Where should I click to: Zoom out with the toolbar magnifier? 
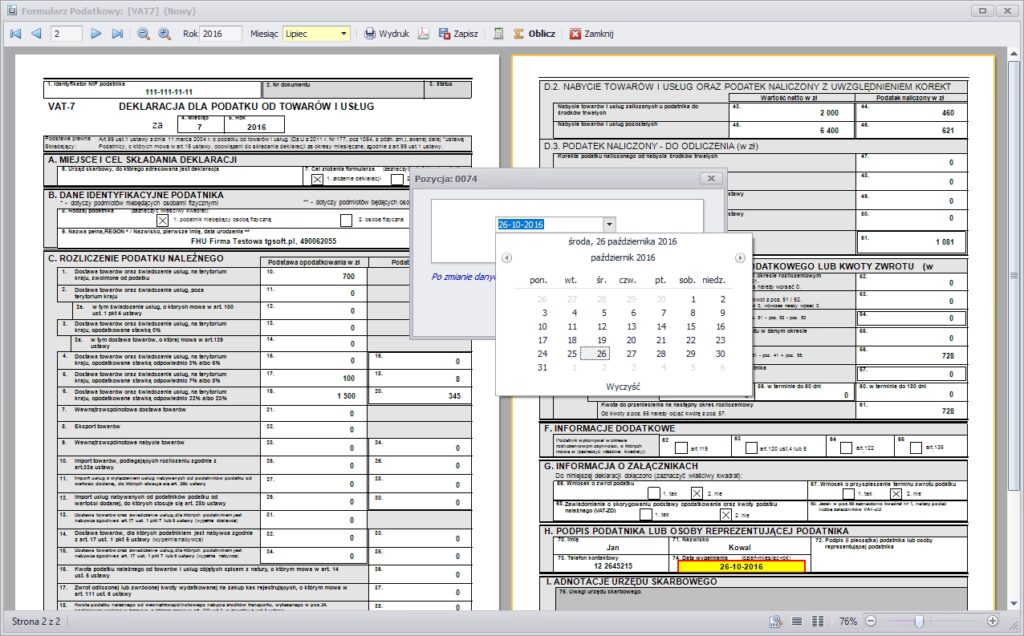pos(144,33)
